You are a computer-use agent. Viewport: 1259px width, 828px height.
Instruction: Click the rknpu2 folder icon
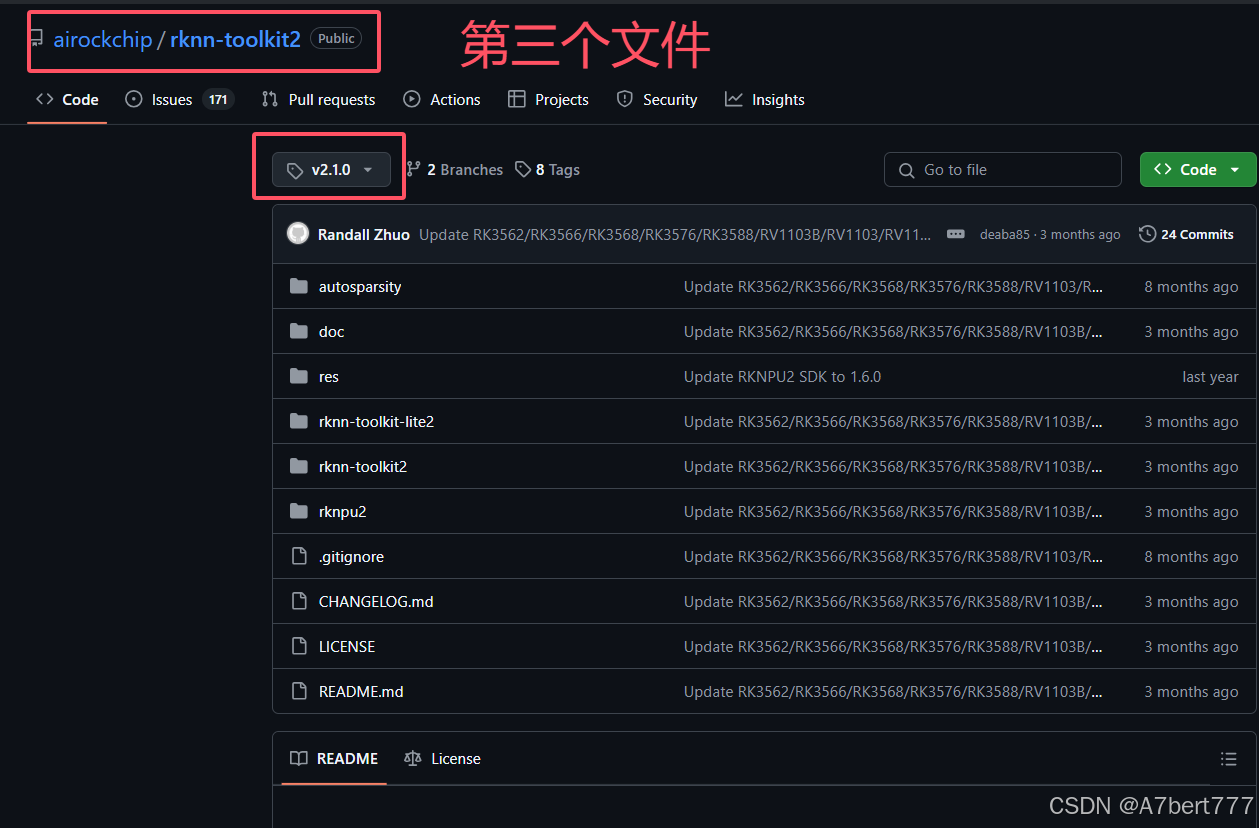(298, 511)
